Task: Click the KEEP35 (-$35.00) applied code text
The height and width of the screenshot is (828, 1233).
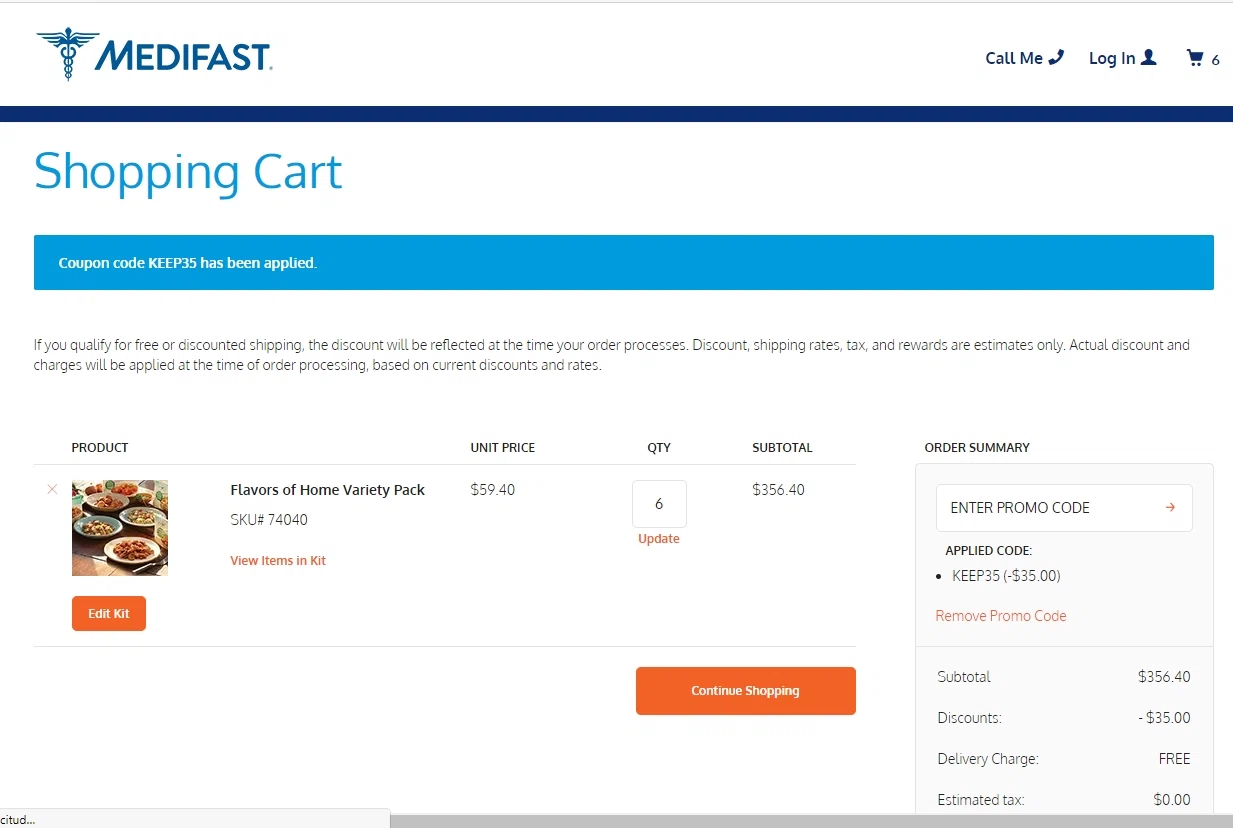Action: 1006,576
